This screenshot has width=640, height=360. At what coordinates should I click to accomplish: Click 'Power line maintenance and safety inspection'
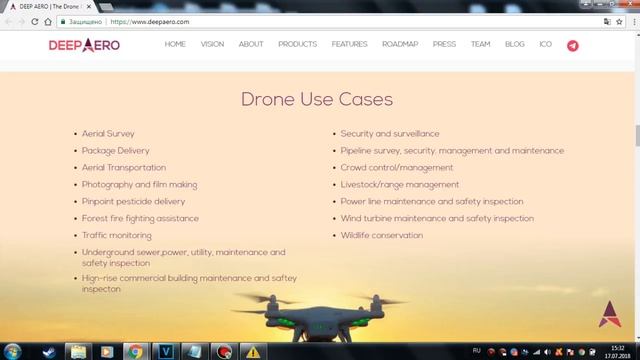pyautogui.click(x=432, y=202)
